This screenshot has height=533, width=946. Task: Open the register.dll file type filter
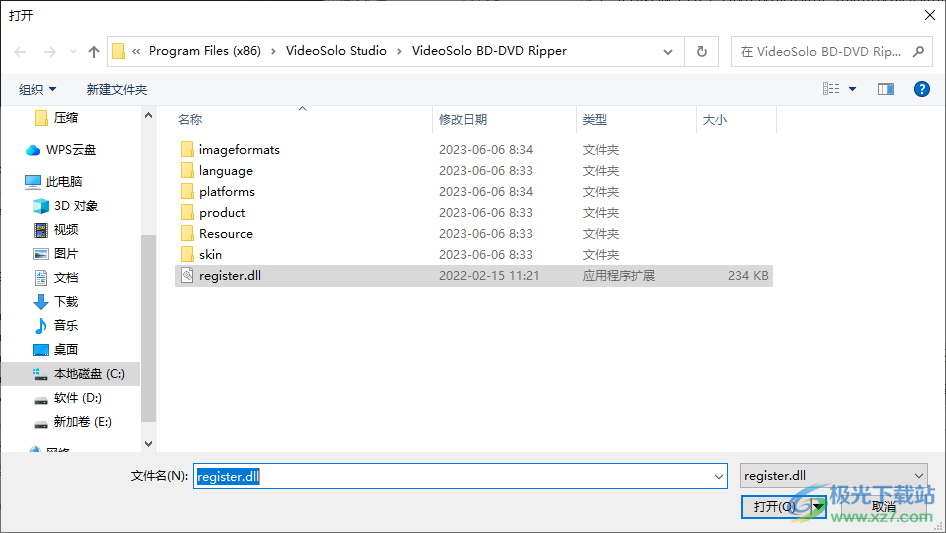click(x=834, y=476)
